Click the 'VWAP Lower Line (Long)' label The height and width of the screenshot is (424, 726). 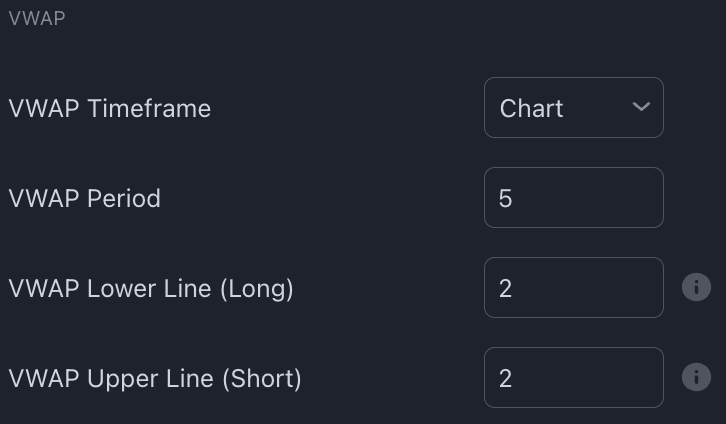(151, 288)
